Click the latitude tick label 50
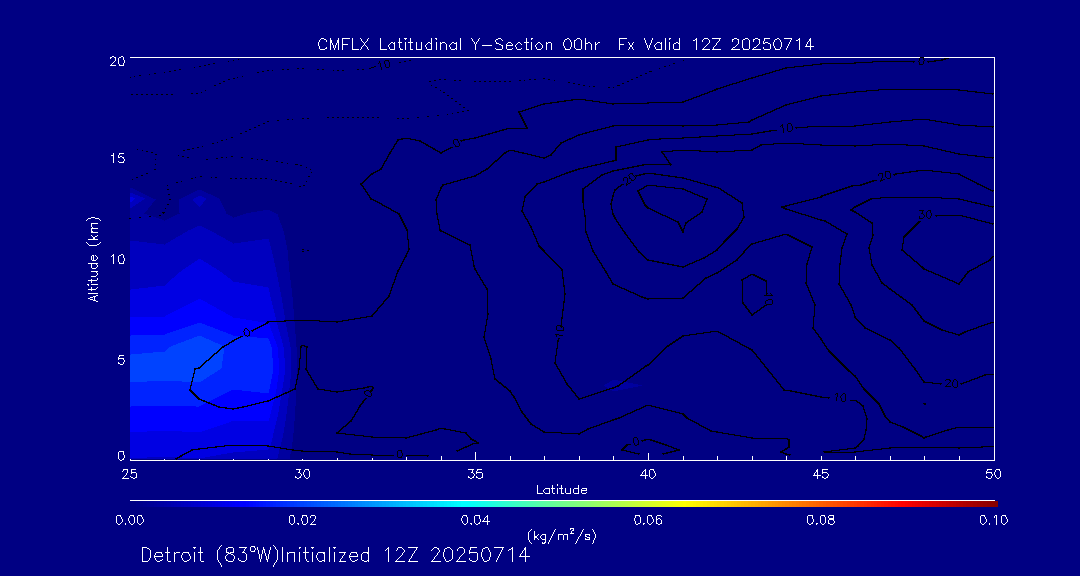Viewport: 1080px width, 576px height. [994, 474]
